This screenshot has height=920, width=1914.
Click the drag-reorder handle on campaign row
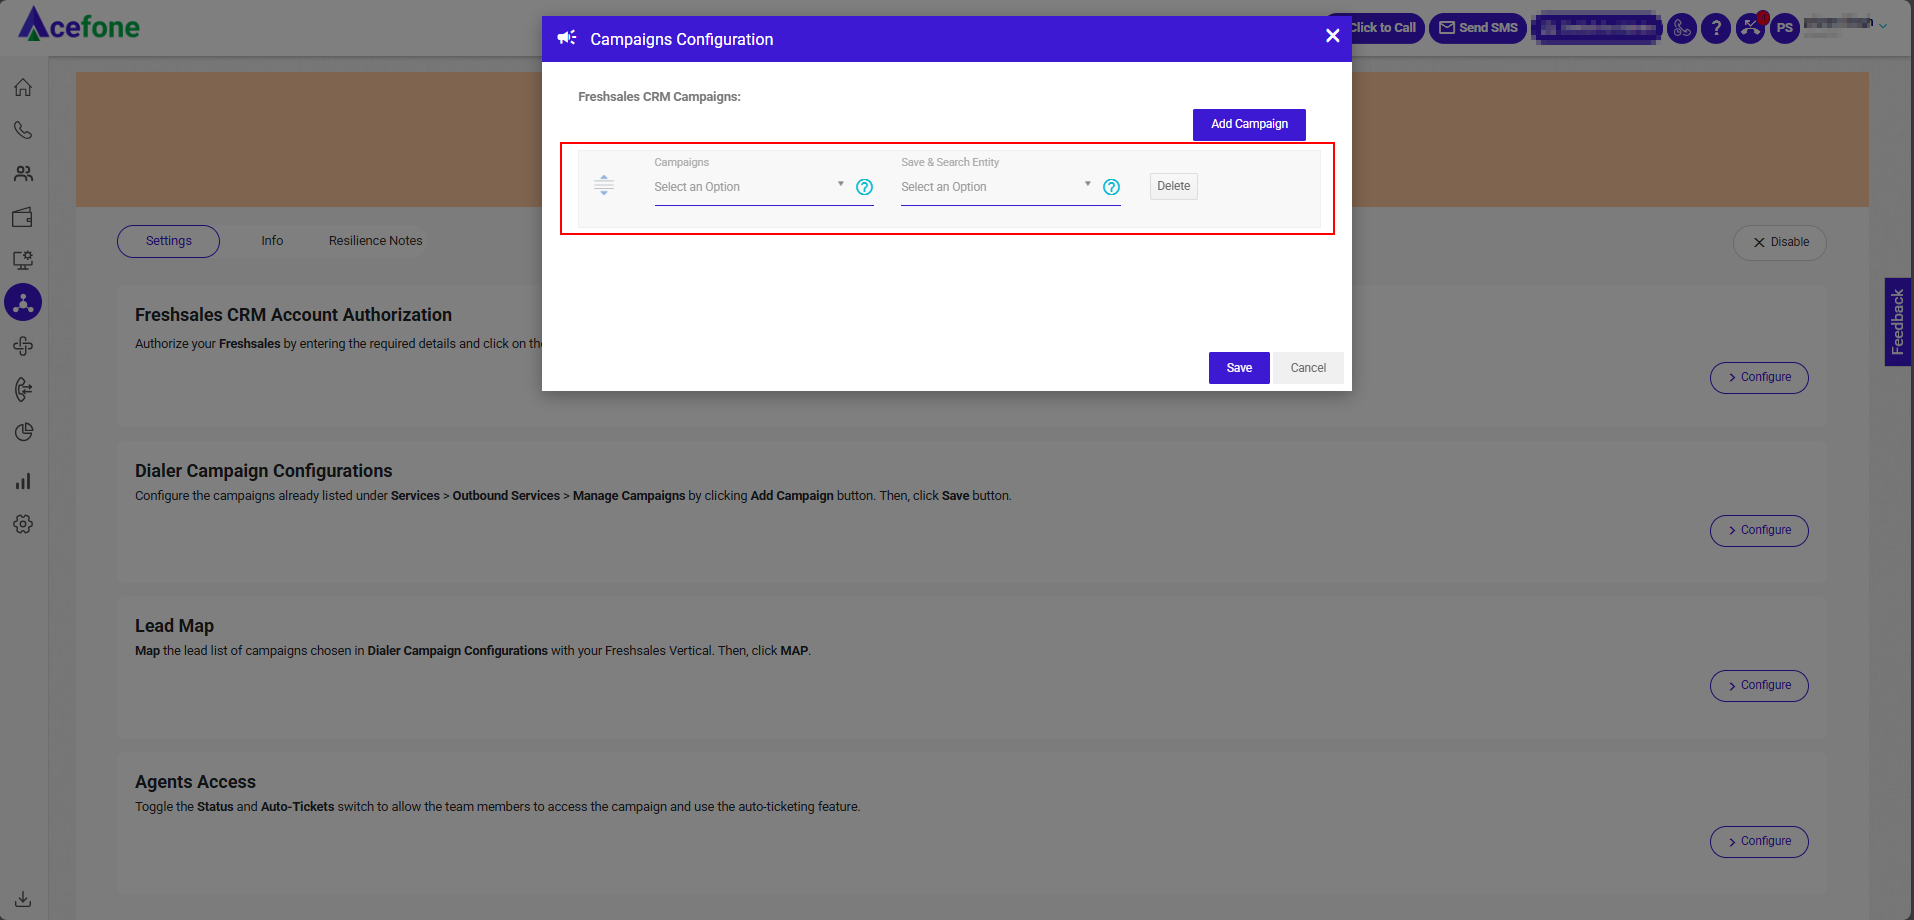(x=604, y=185)
